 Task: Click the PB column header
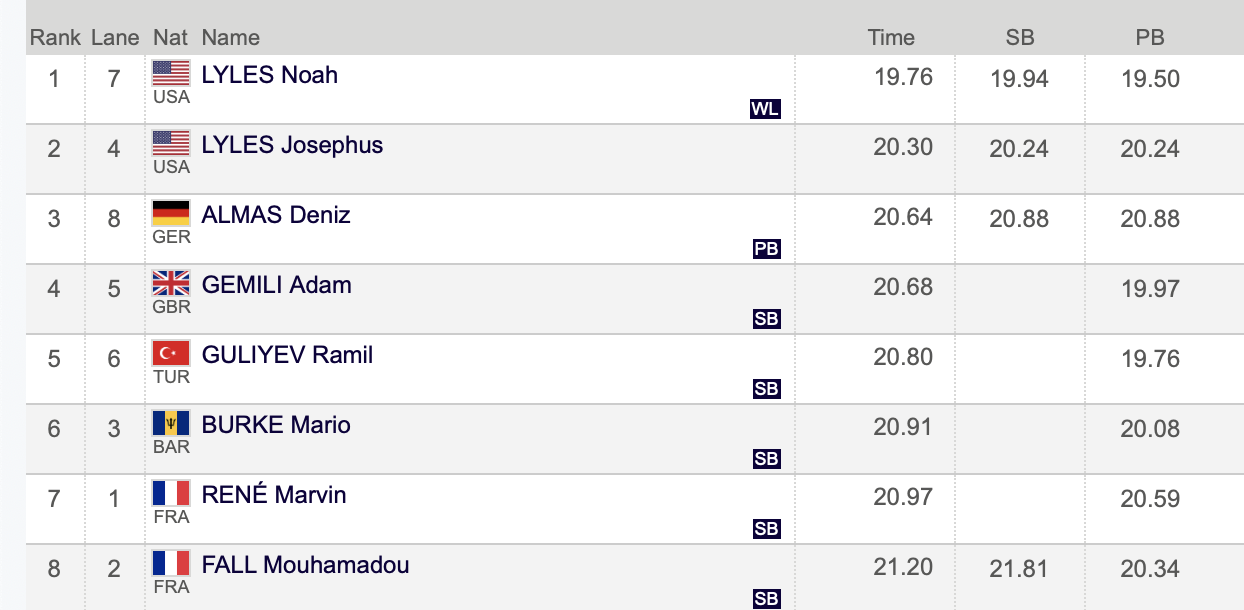point(1150,38)
